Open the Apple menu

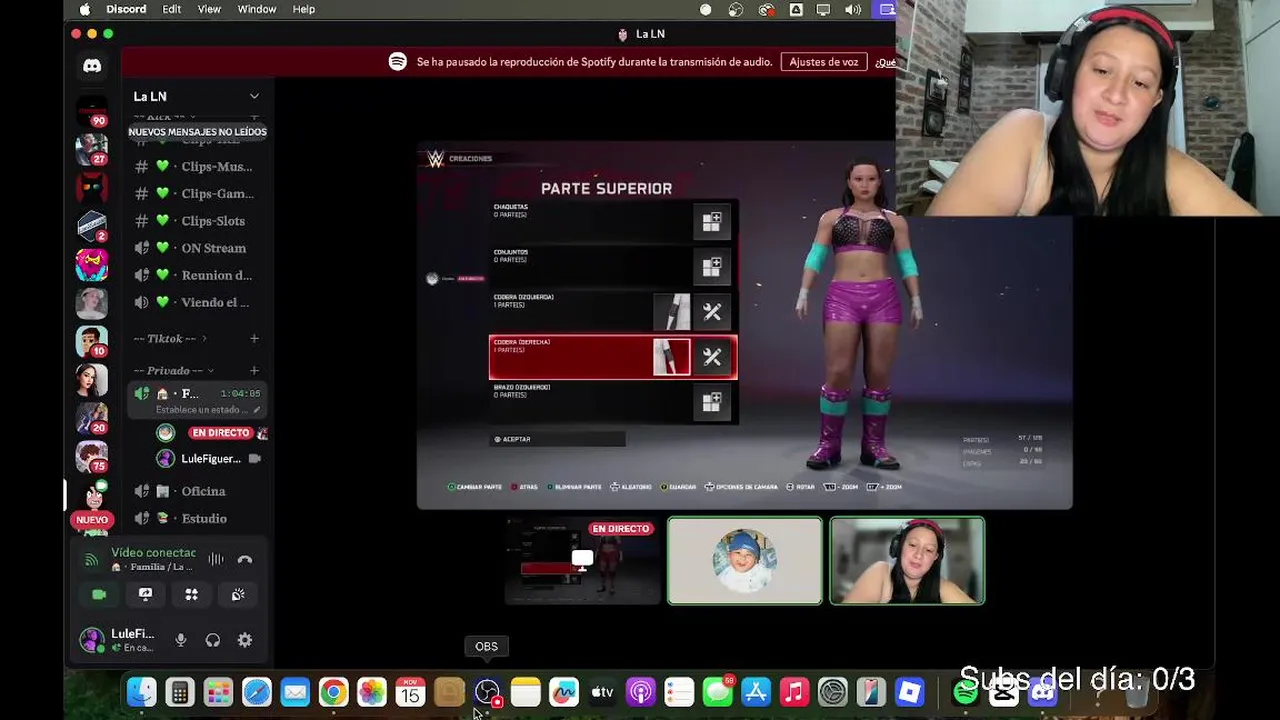click(84, 9)
